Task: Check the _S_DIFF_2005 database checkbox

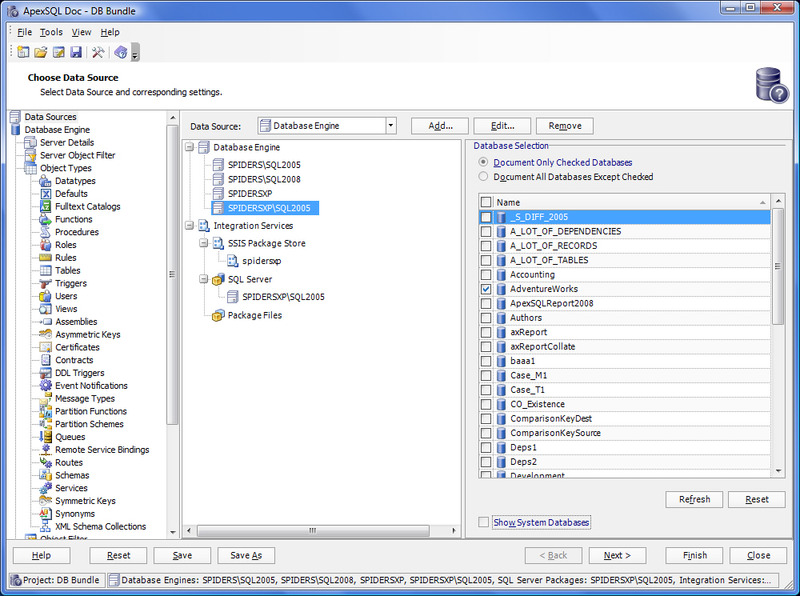Action: [x=486, y=217]
